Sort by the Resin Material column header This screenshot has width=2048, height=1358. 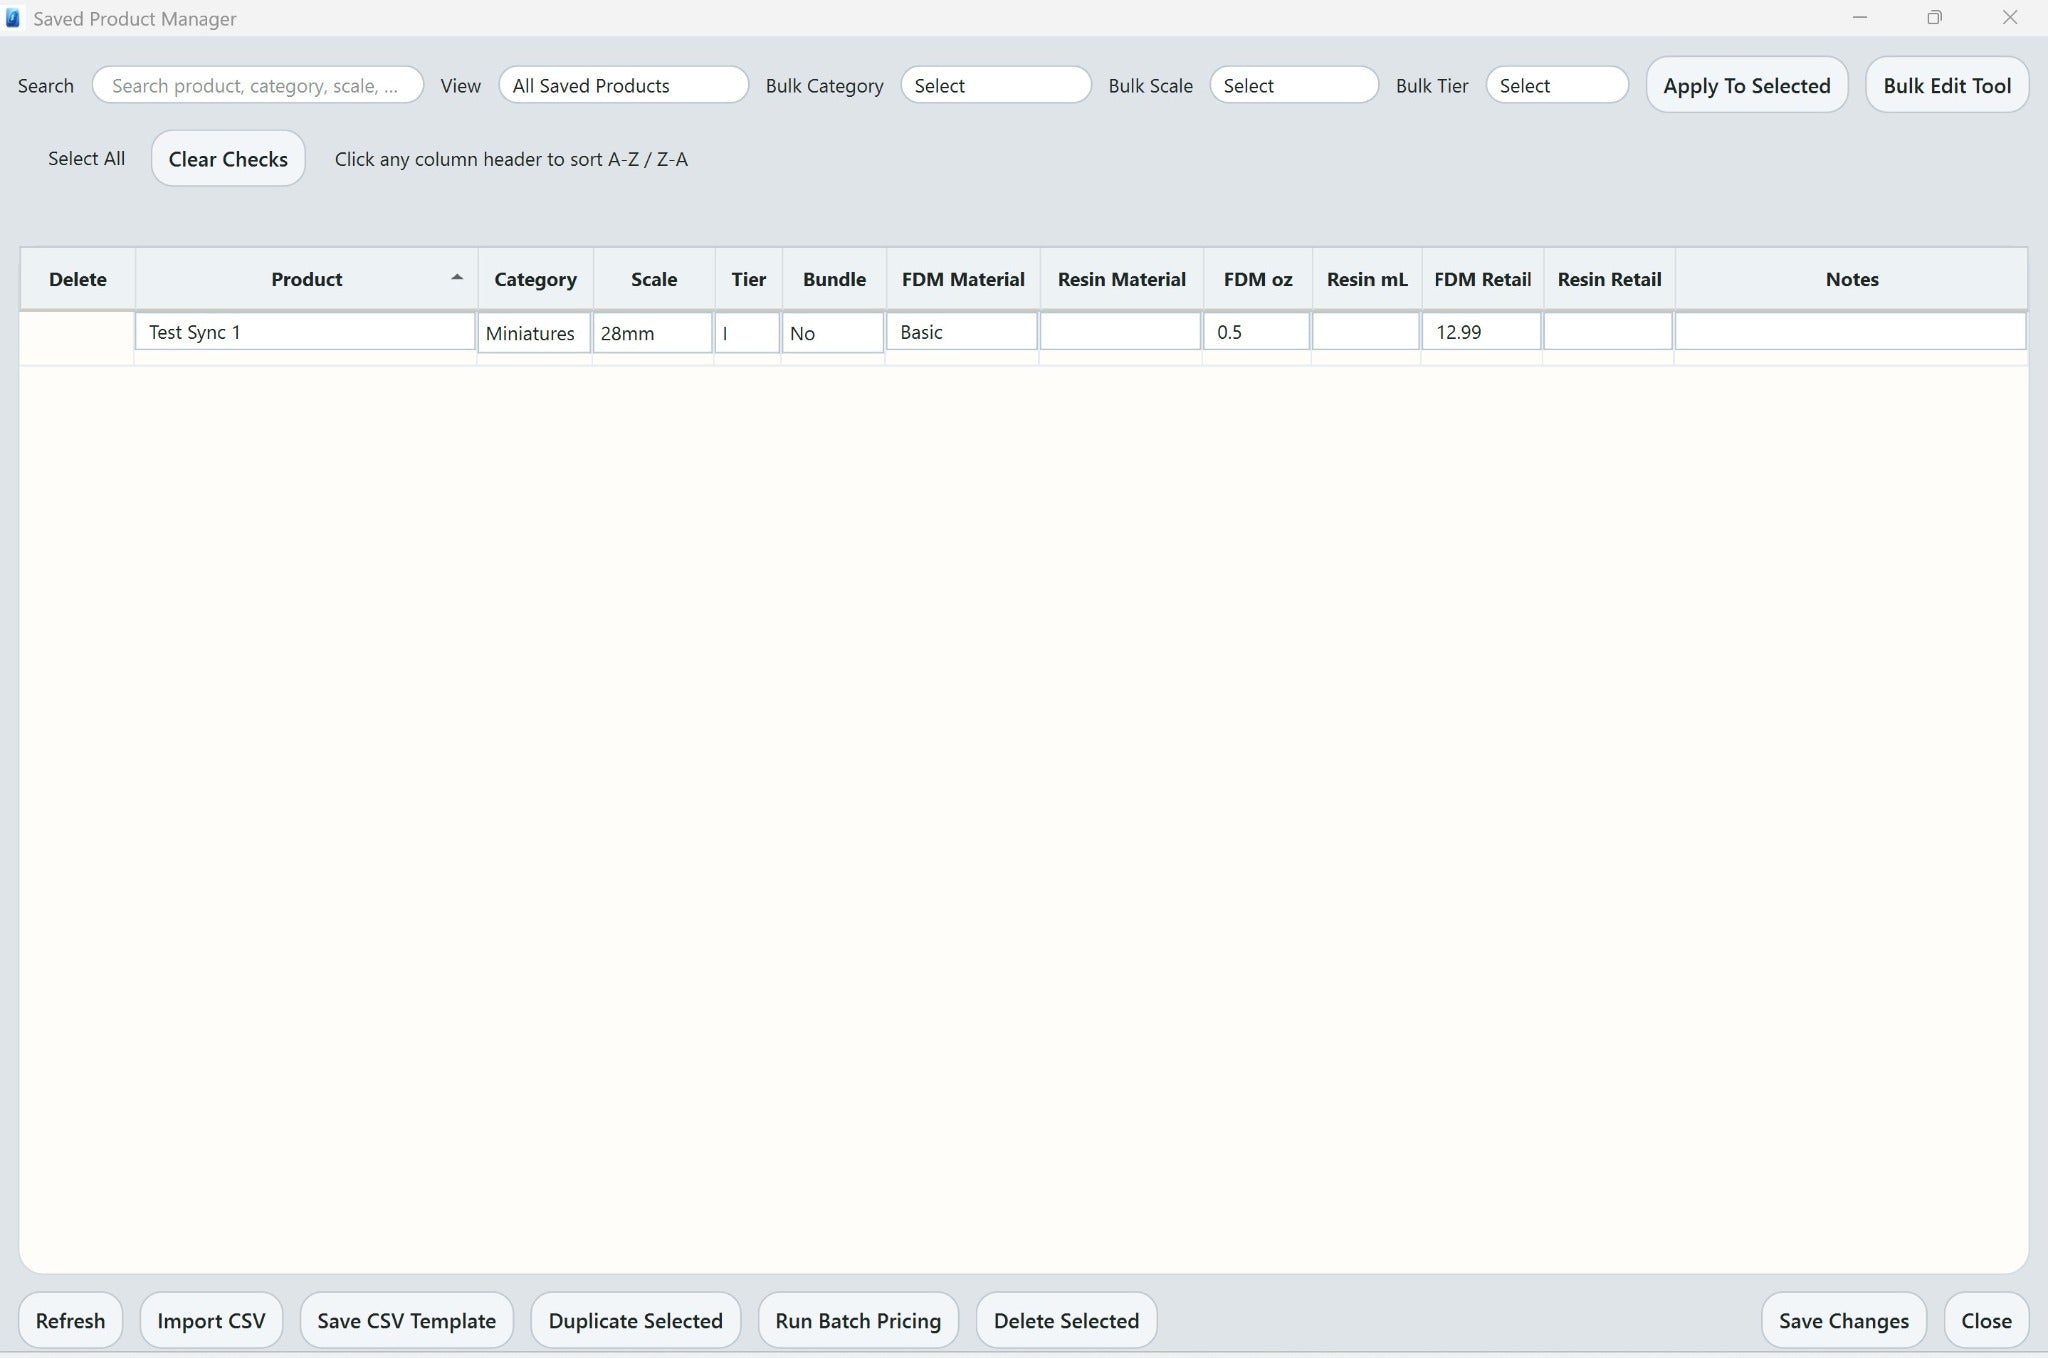(x=1121, y=280)
